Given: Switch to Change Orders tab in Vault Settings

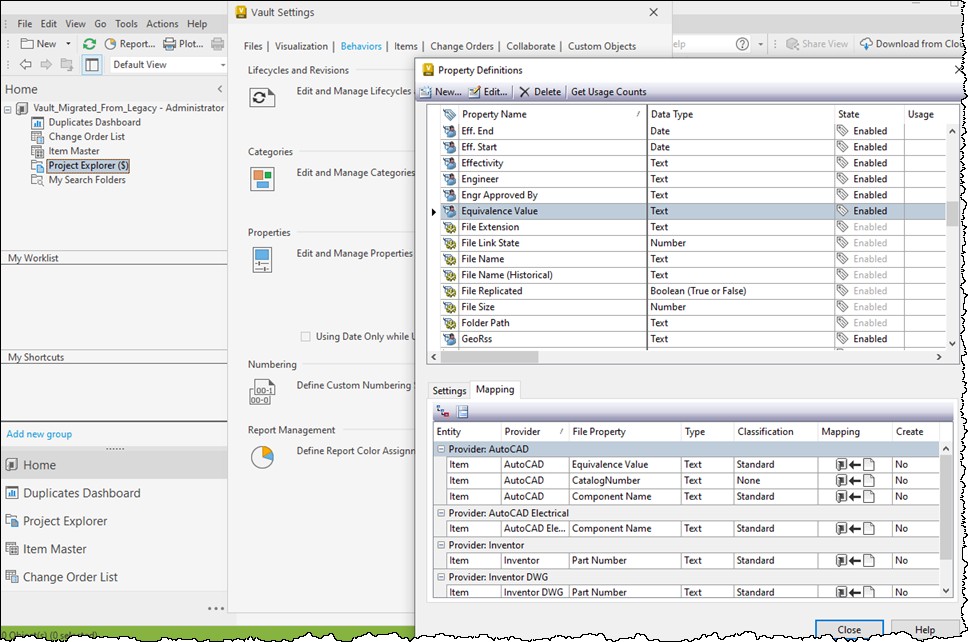Looking at the screenshot, I should [x=462, y=46].
